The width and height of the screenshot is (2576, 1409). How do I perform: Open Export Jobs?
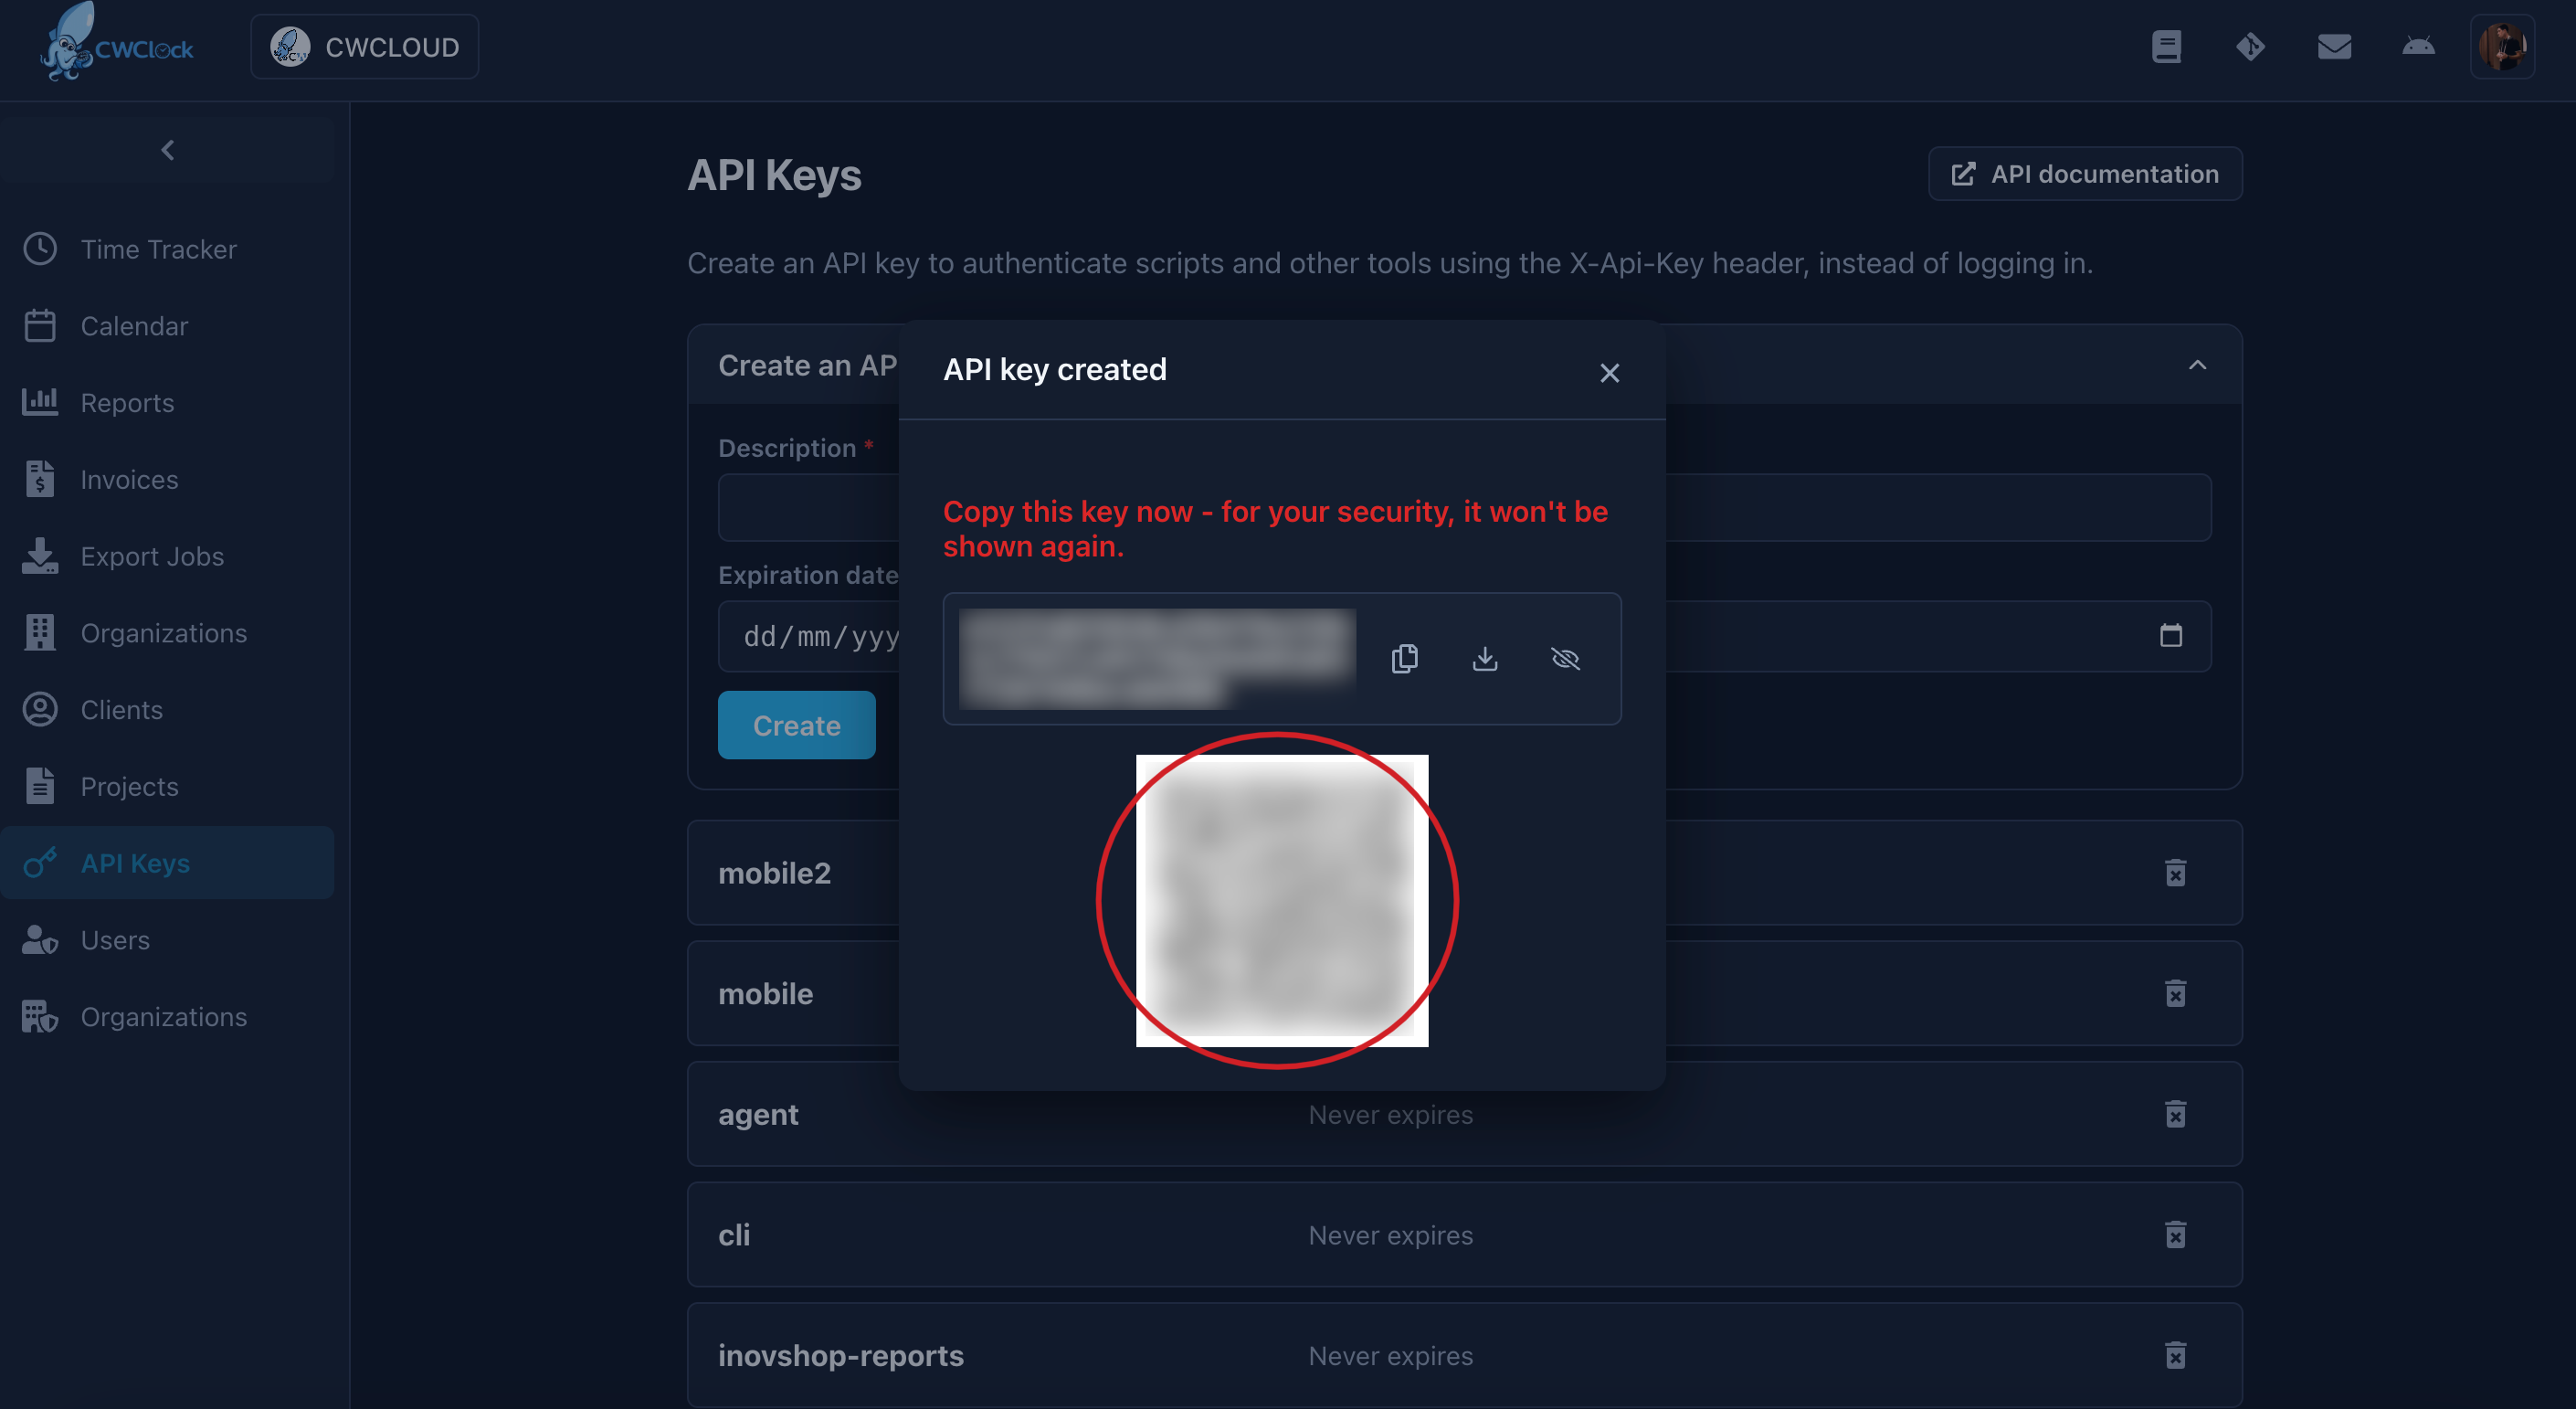point(167,556)
